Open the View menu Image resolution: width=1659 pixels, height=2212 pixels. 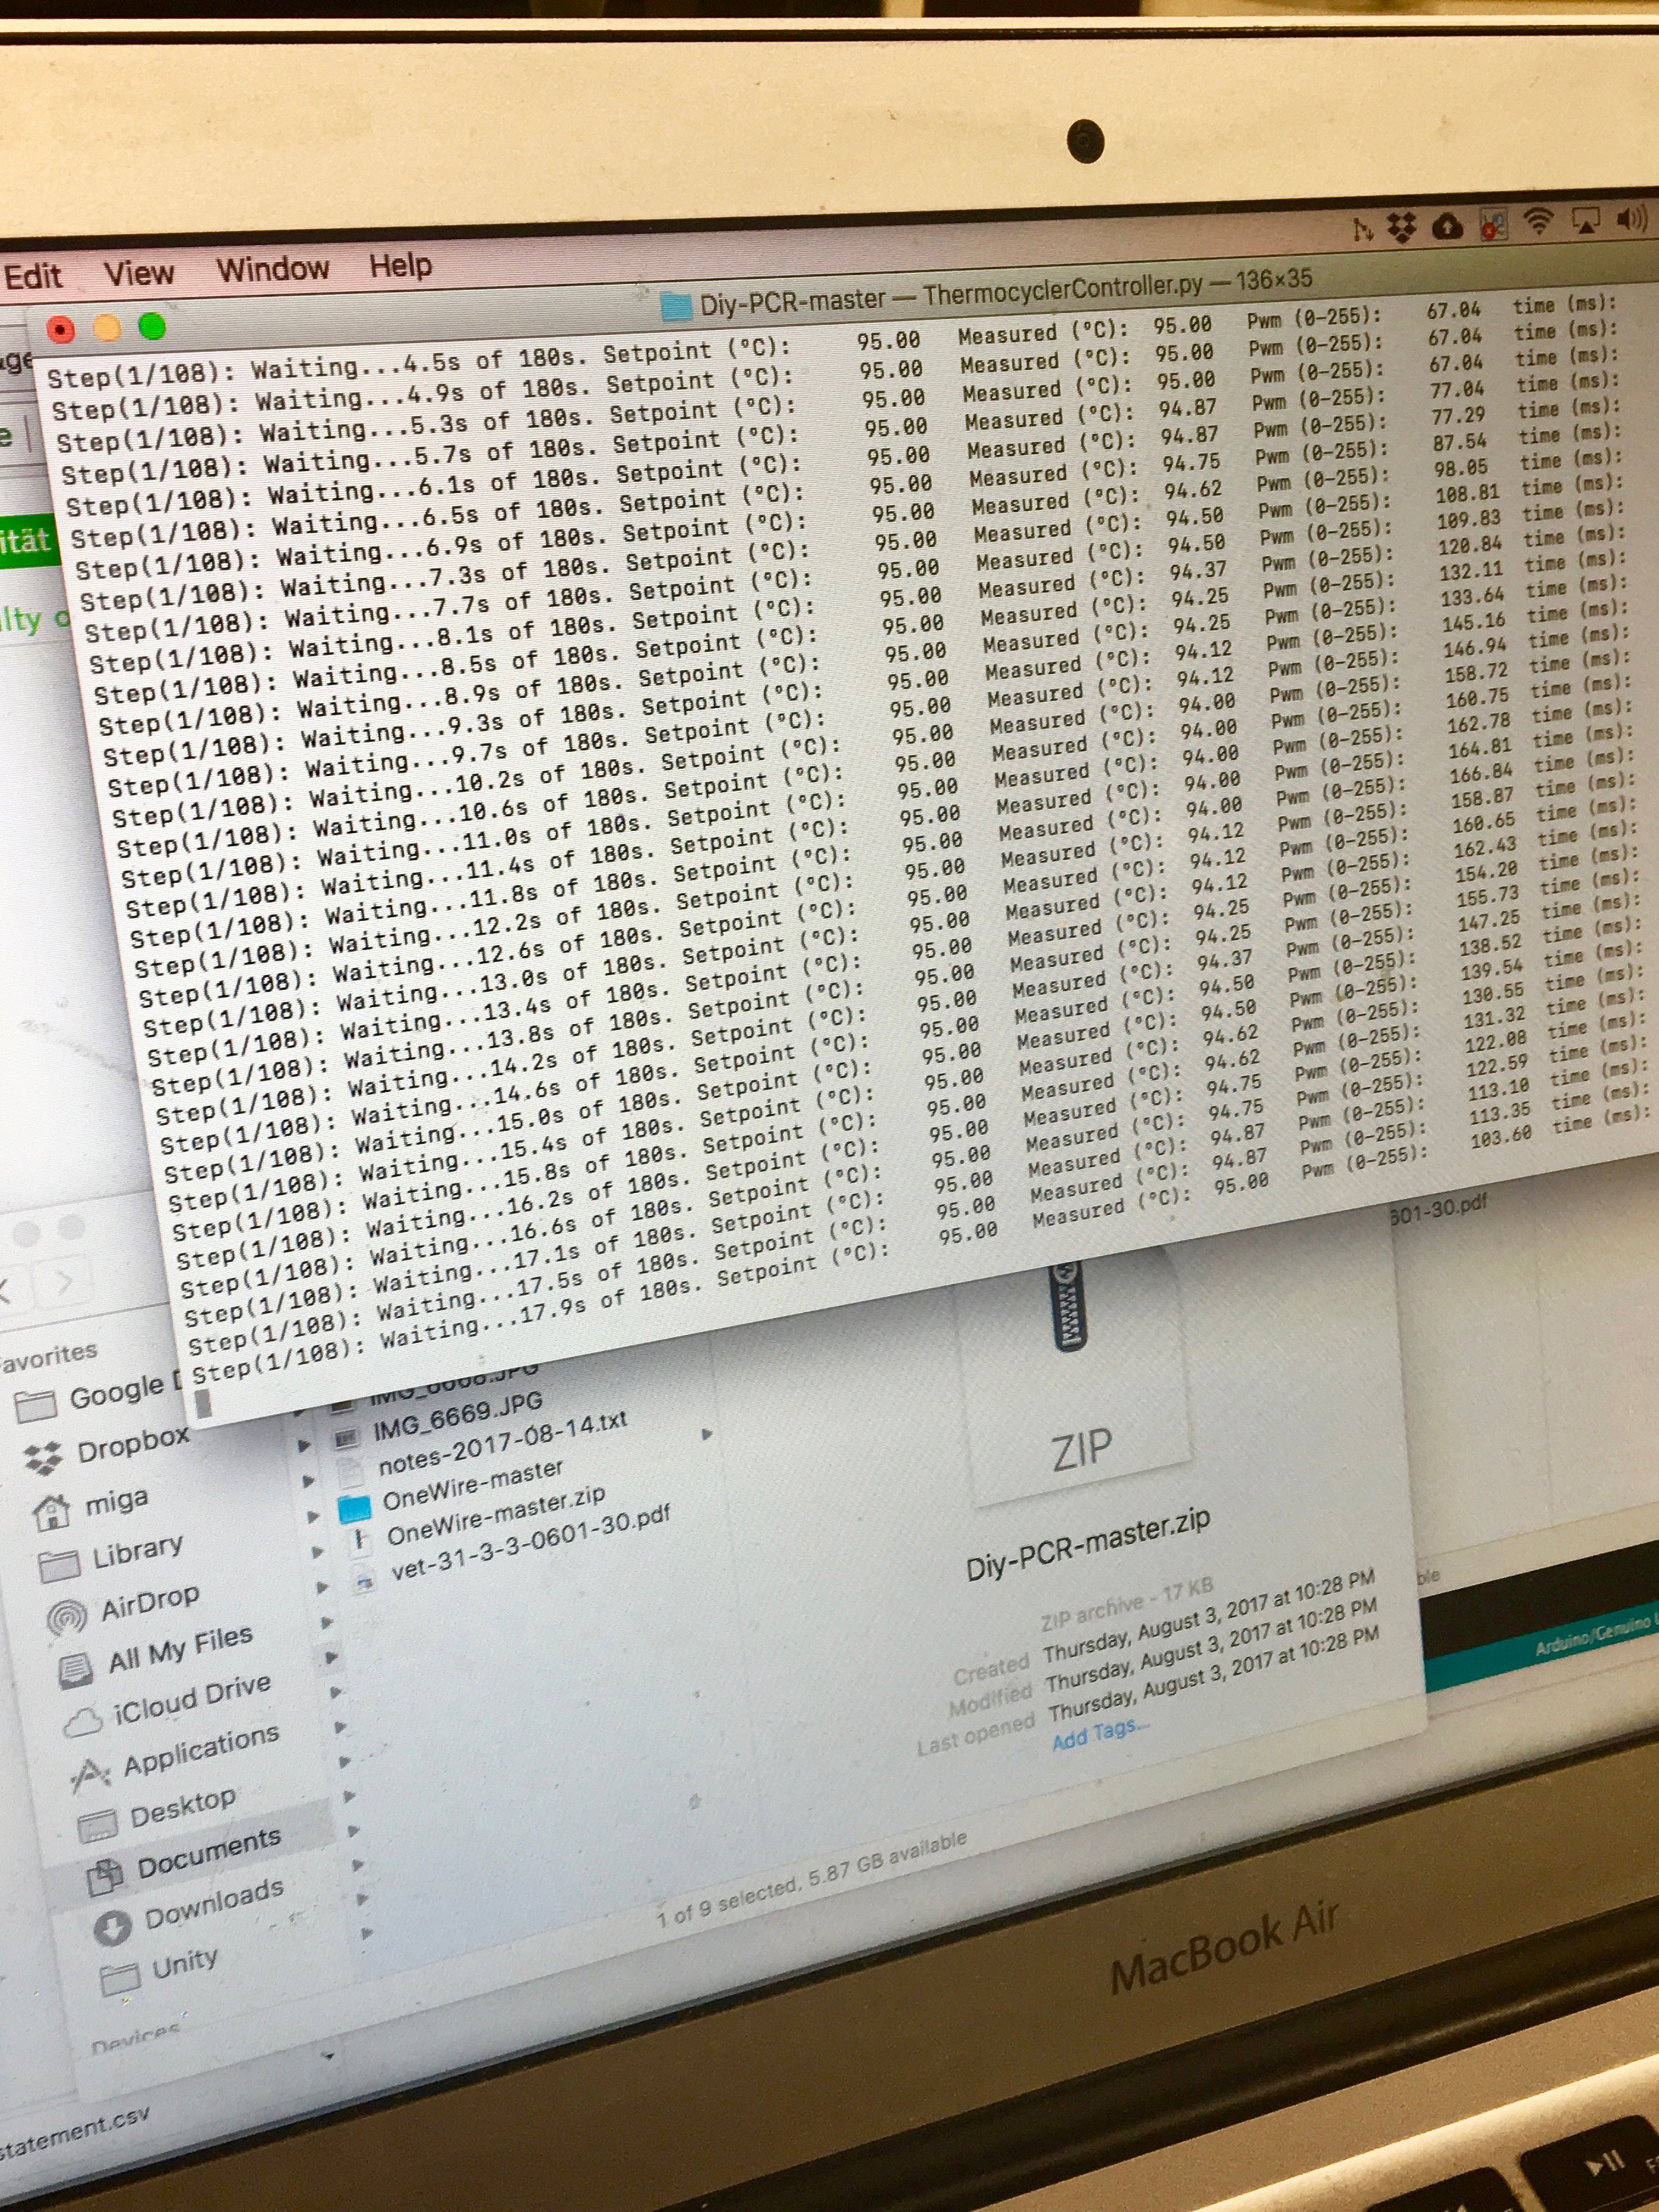[x=139, y=272]
